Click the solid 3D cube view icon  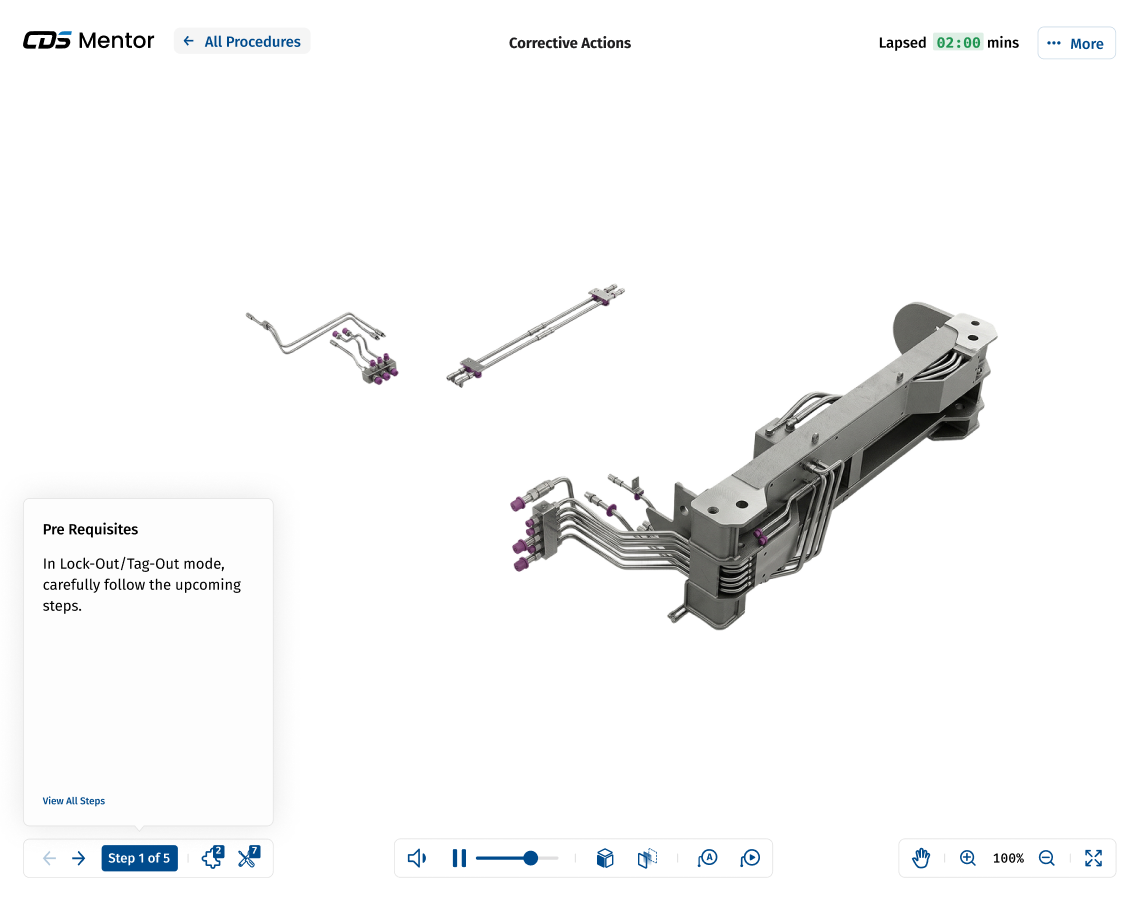pyautogui.click(x=605, y=858)
